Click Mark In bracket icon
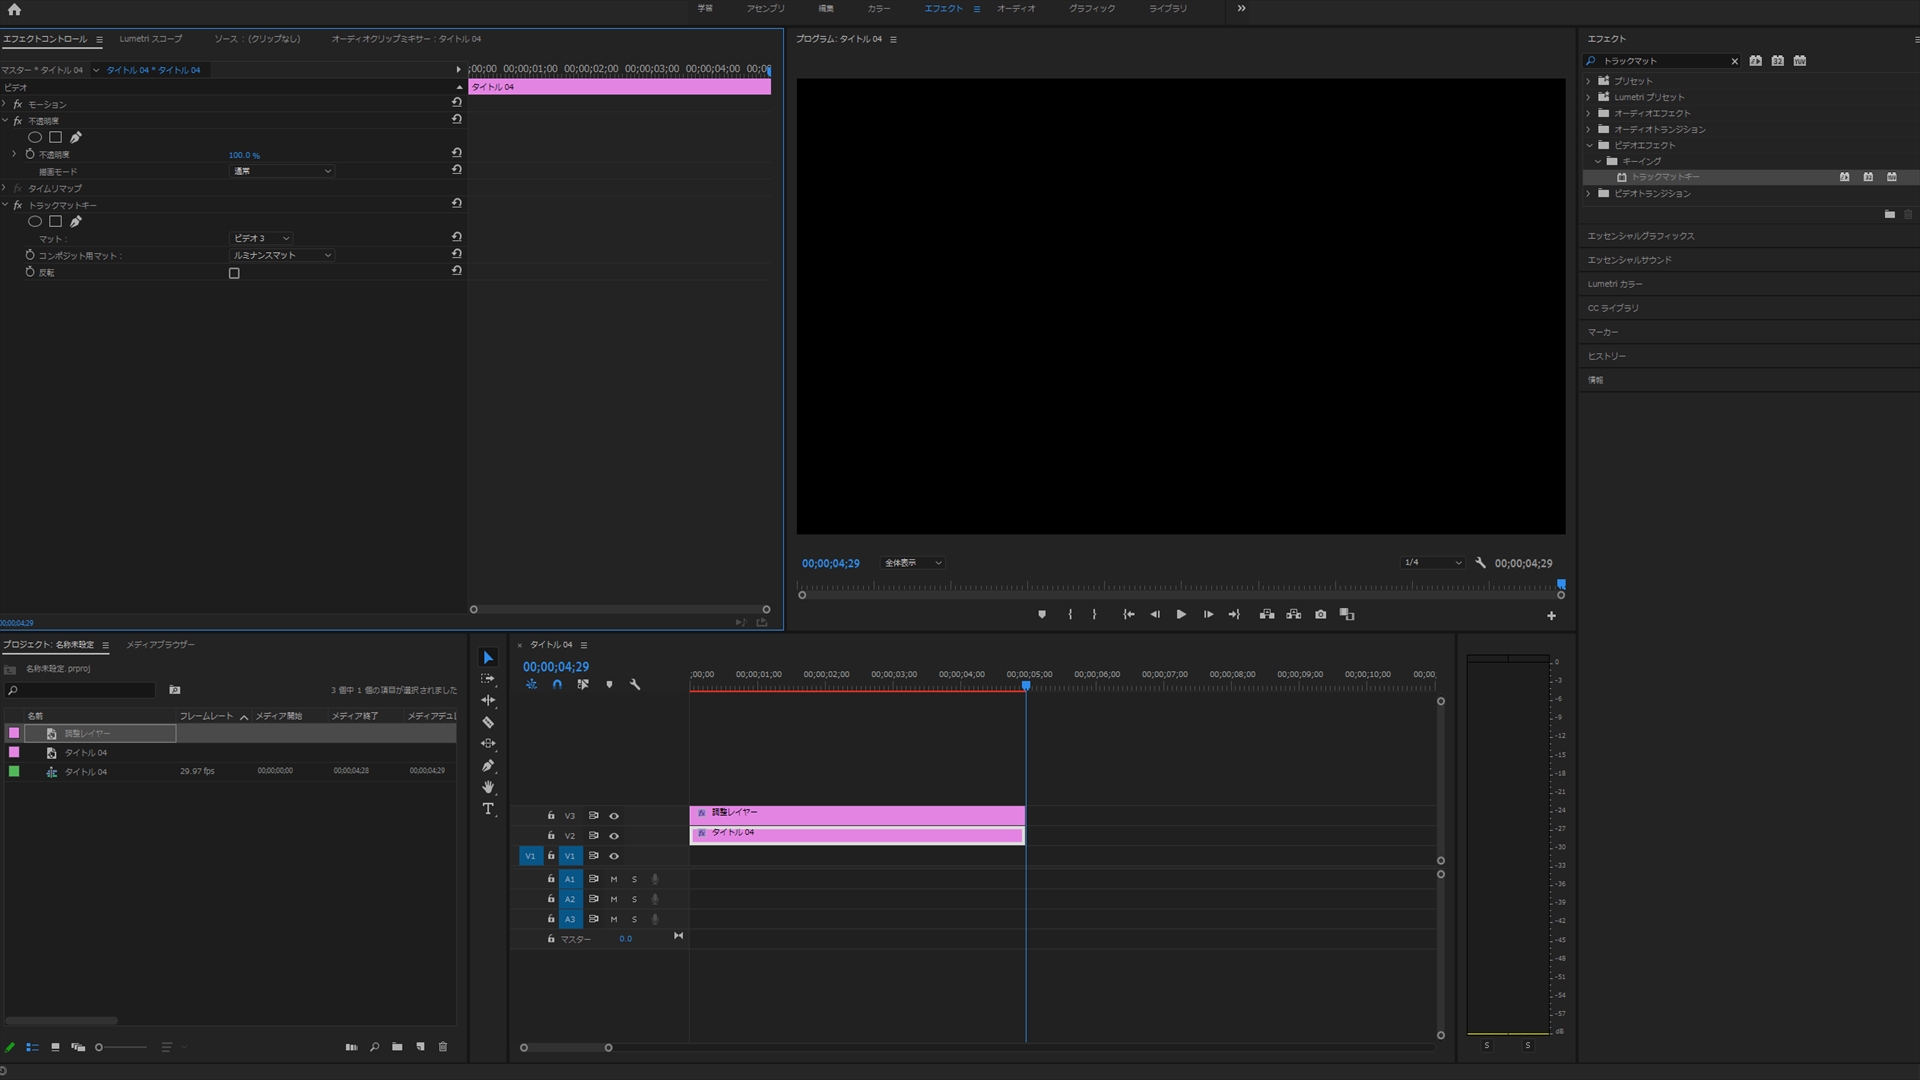Viewport: 1920px width, 1080px height. click(1070, 615)
